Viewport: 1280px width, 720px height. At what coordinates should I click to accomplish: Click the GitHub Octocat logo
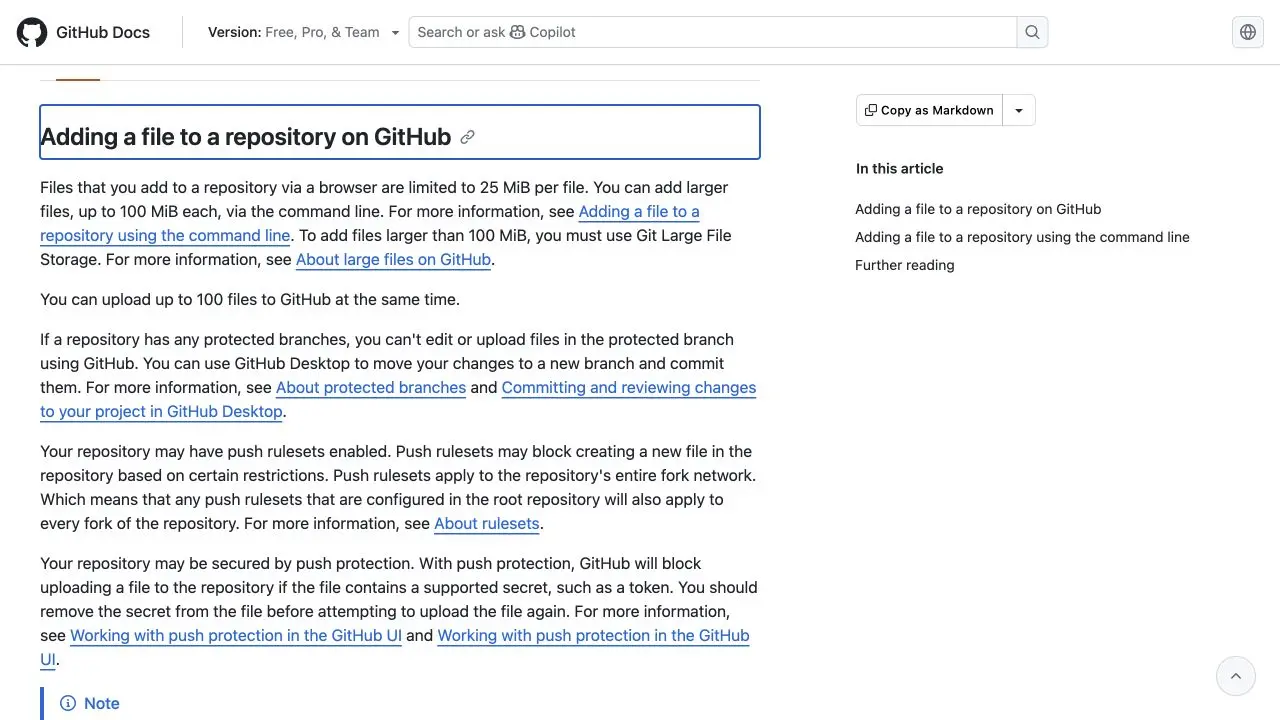point(32,32)
